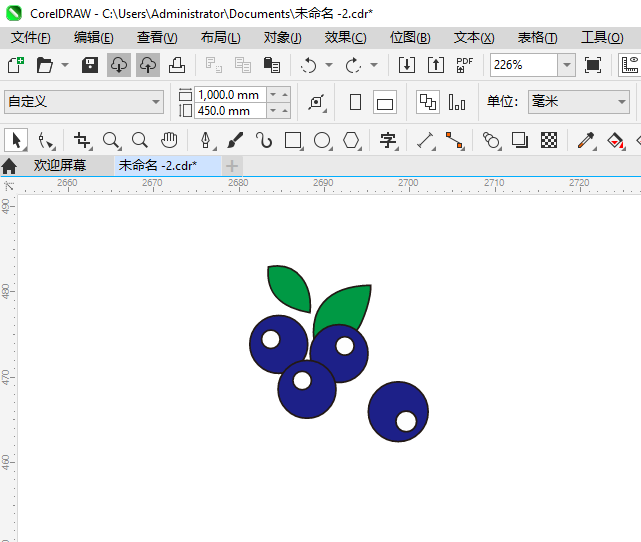Select portrait page orientation

(x=356, y=102)
